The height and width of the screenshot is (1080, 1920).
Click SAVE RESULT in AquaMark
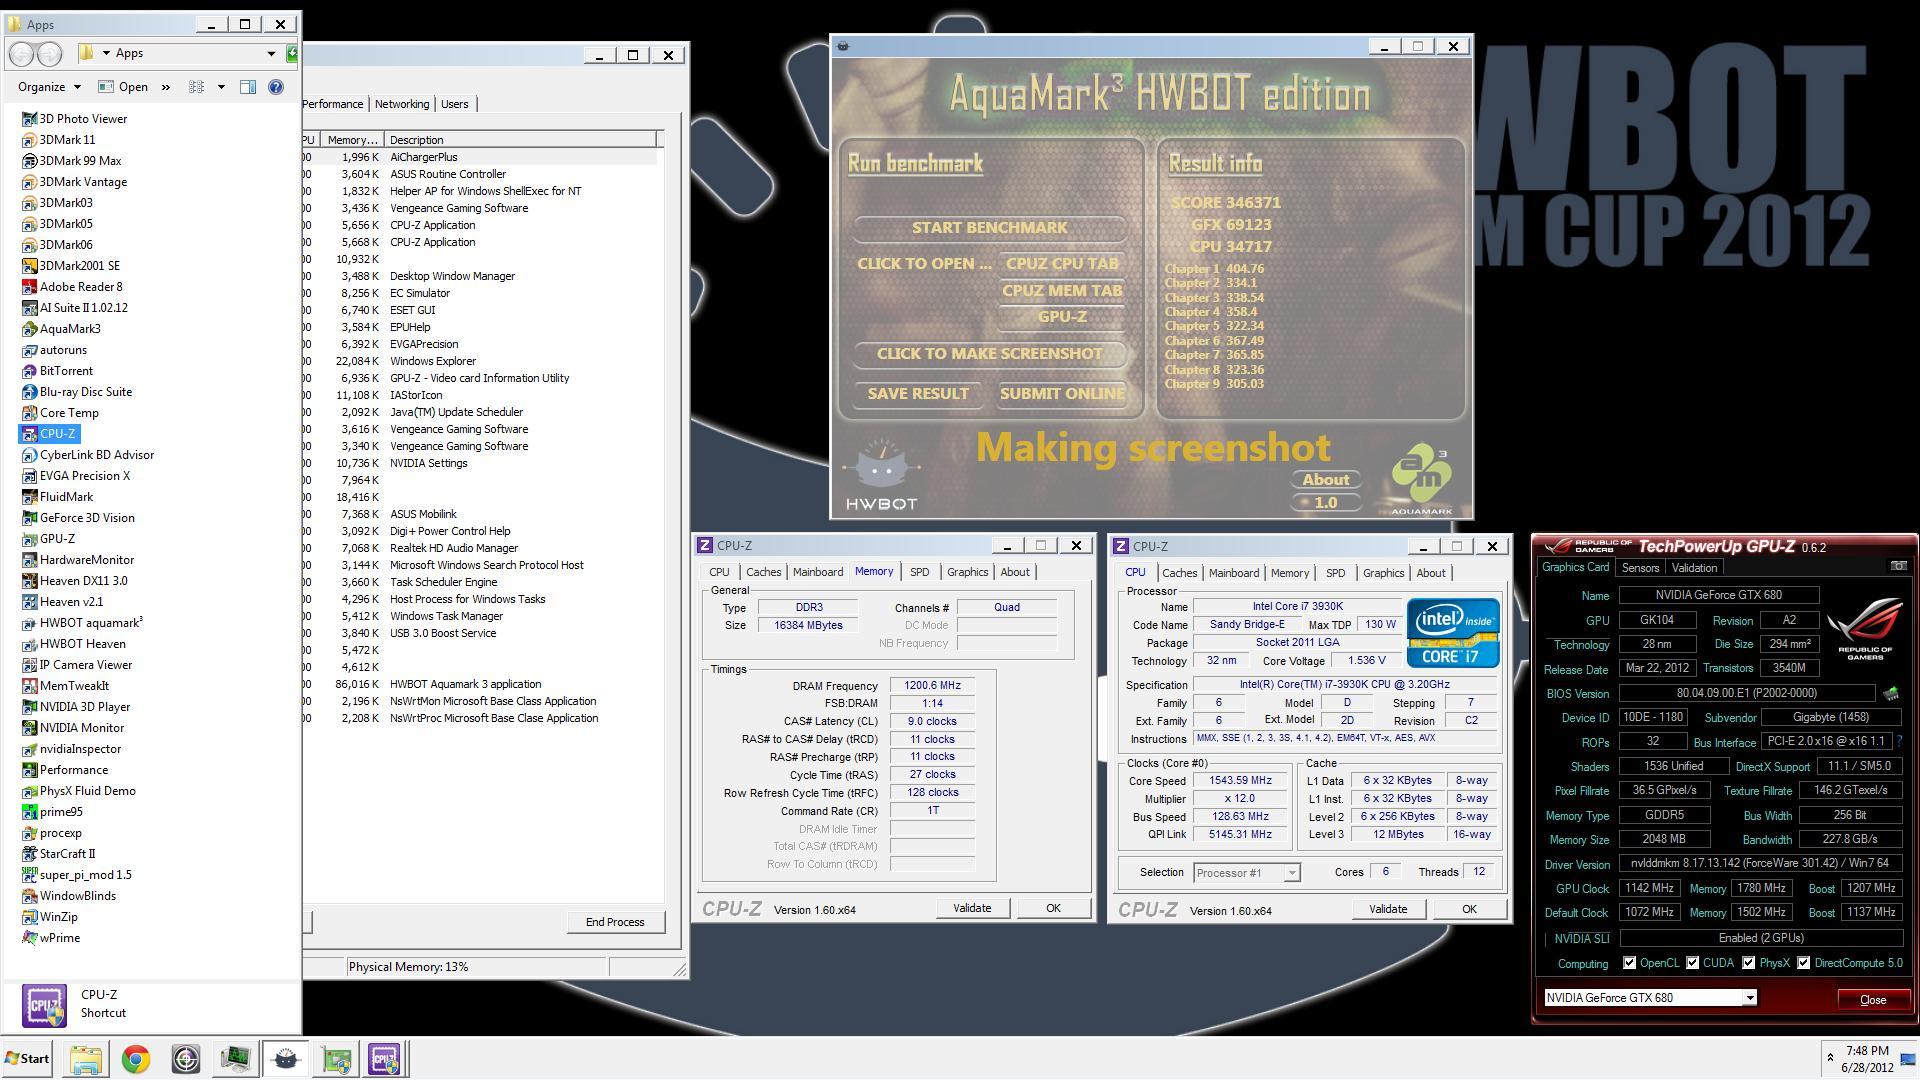(x=917, y=394)
